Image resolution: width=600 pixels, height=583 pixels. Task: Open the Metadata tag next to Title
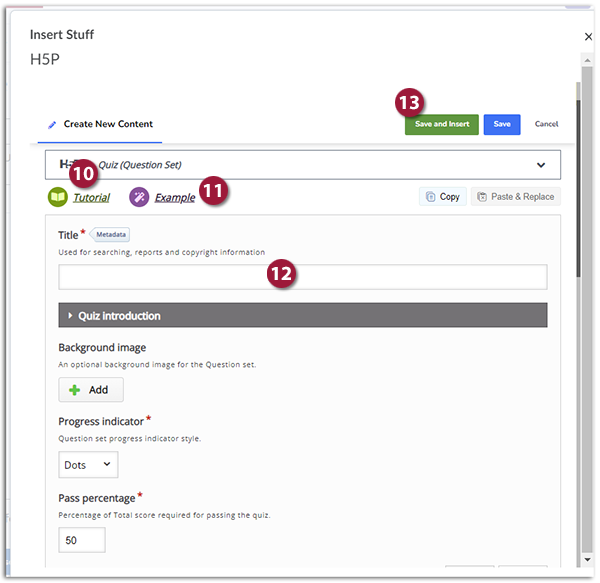(x=111, y=235)
